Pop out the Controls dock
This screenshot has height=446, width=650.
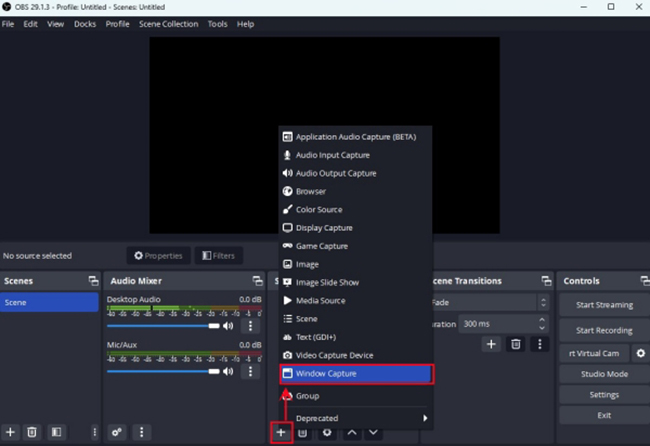[x=645, y=281]
